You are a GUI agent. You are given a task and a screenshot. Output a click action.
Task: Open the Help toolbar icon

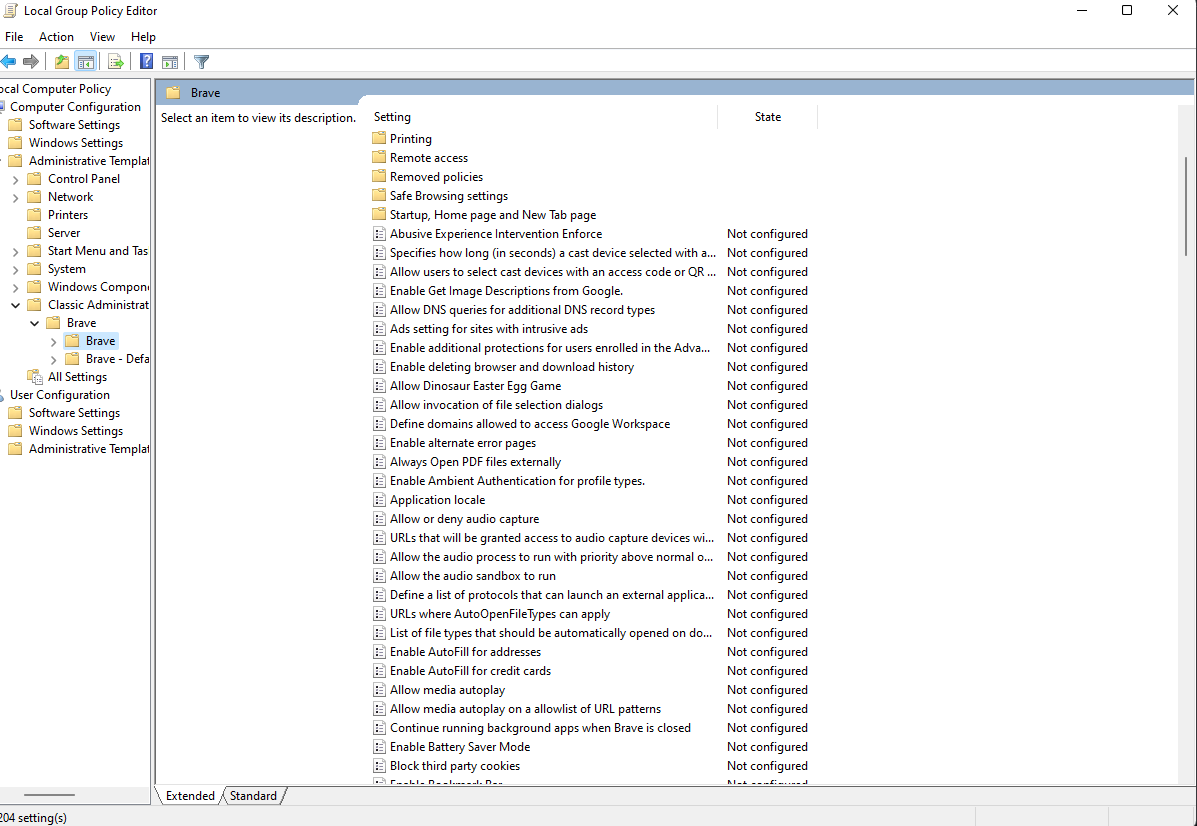[x=147, y=62]
